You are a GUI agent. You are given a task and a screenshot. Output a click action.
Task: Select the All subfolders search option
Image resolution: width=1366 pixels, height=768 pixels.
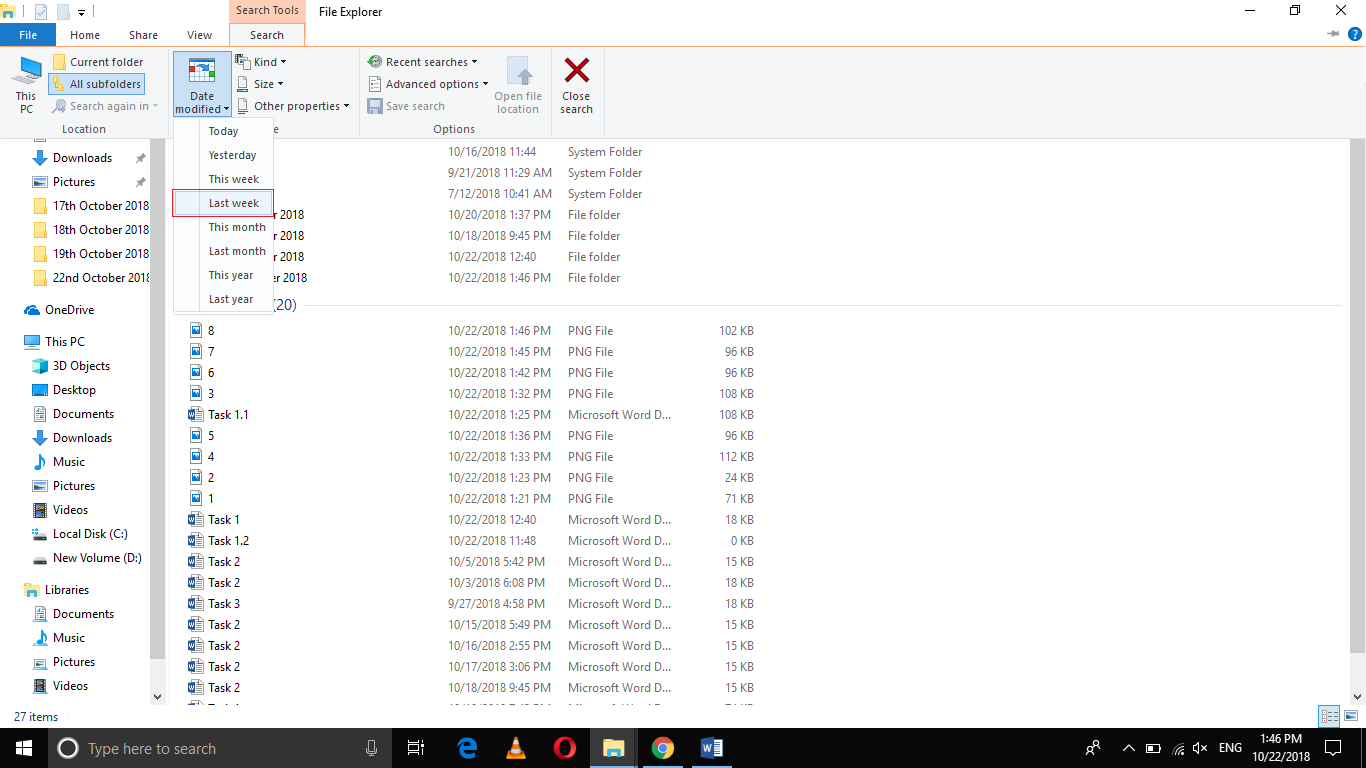pos(96,84)
